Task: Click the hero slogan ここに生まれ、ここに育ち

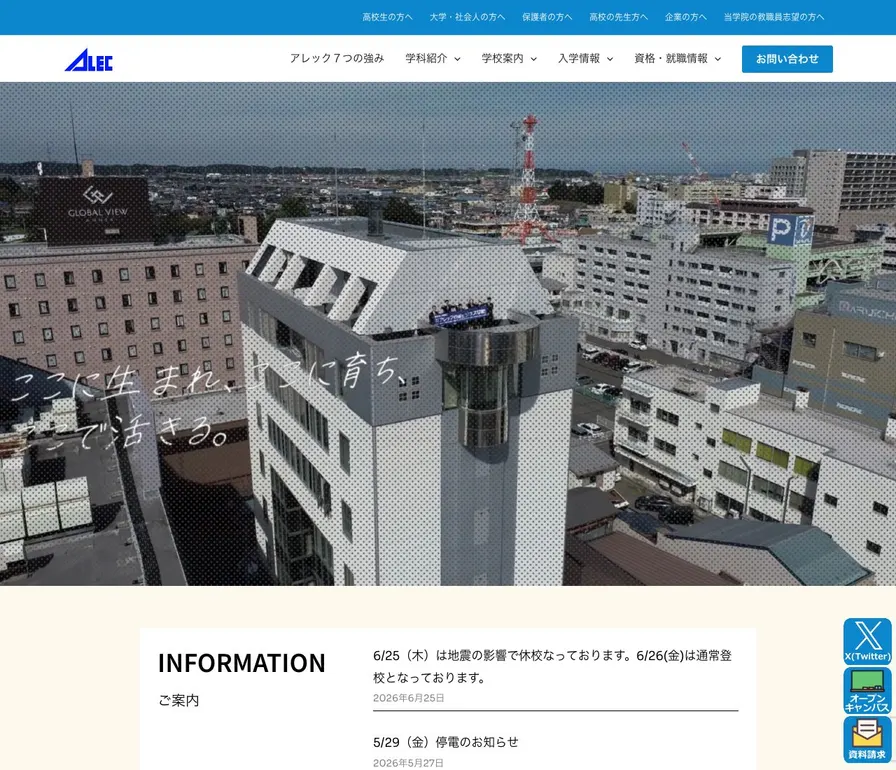Action: click(x=209, y=379)
